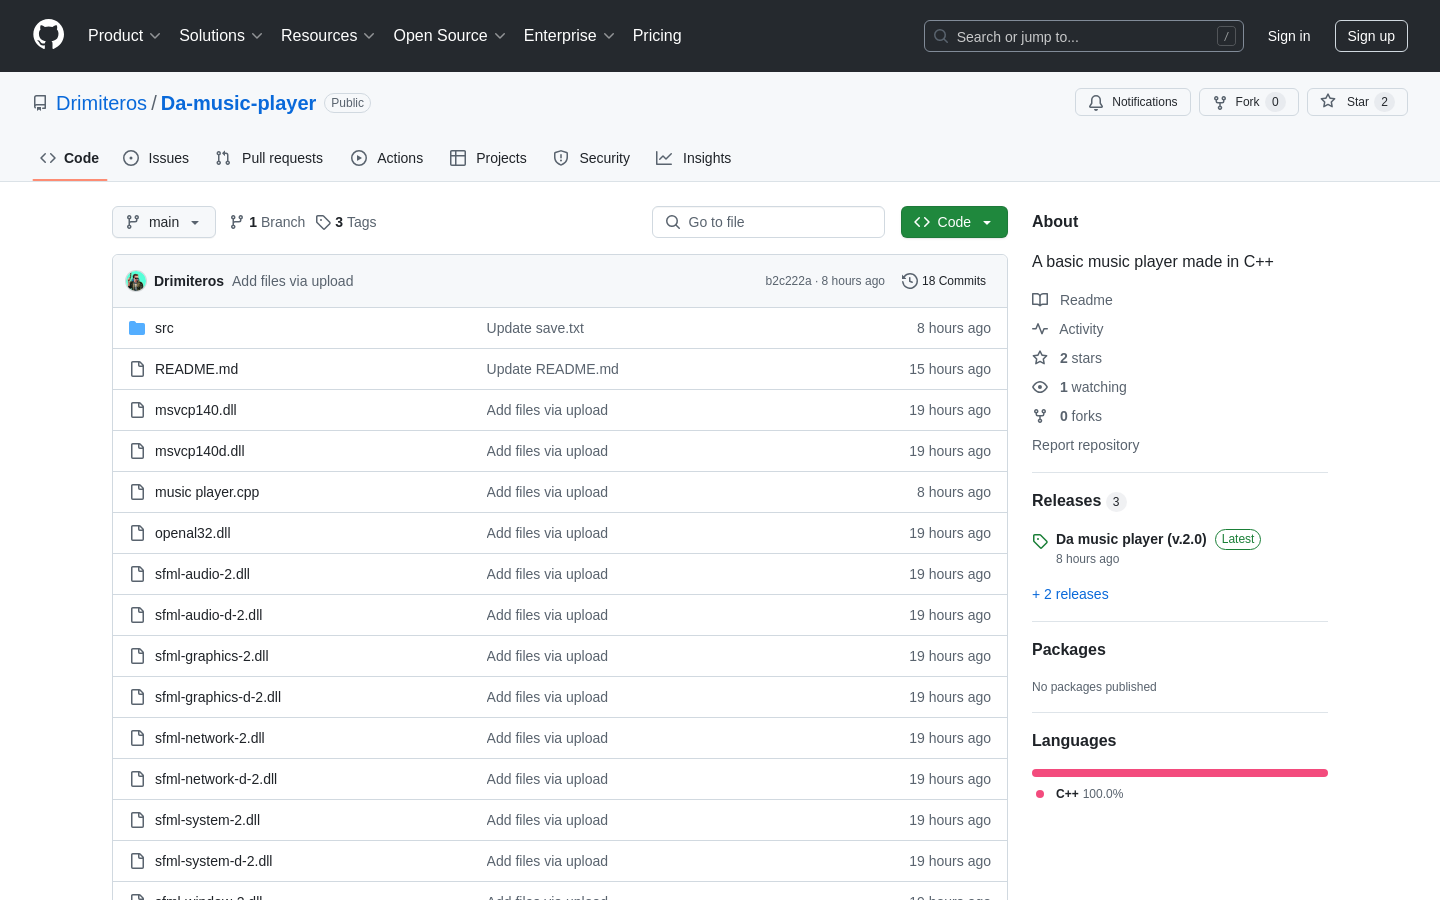
Task: Open the Product dropdown menu
Action: pyautogui.click(x=124, y=35)
